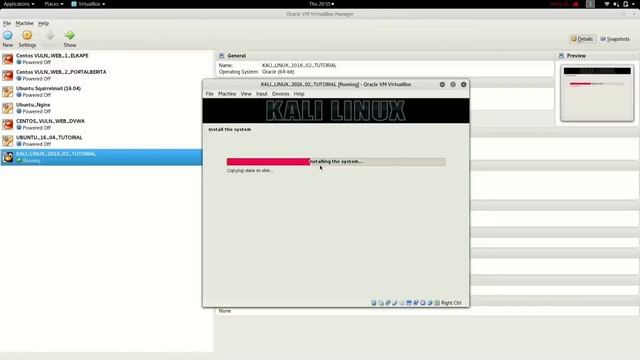Open the File menu in the VM window
Screen dimensions: 640x360
coord(209,93)
